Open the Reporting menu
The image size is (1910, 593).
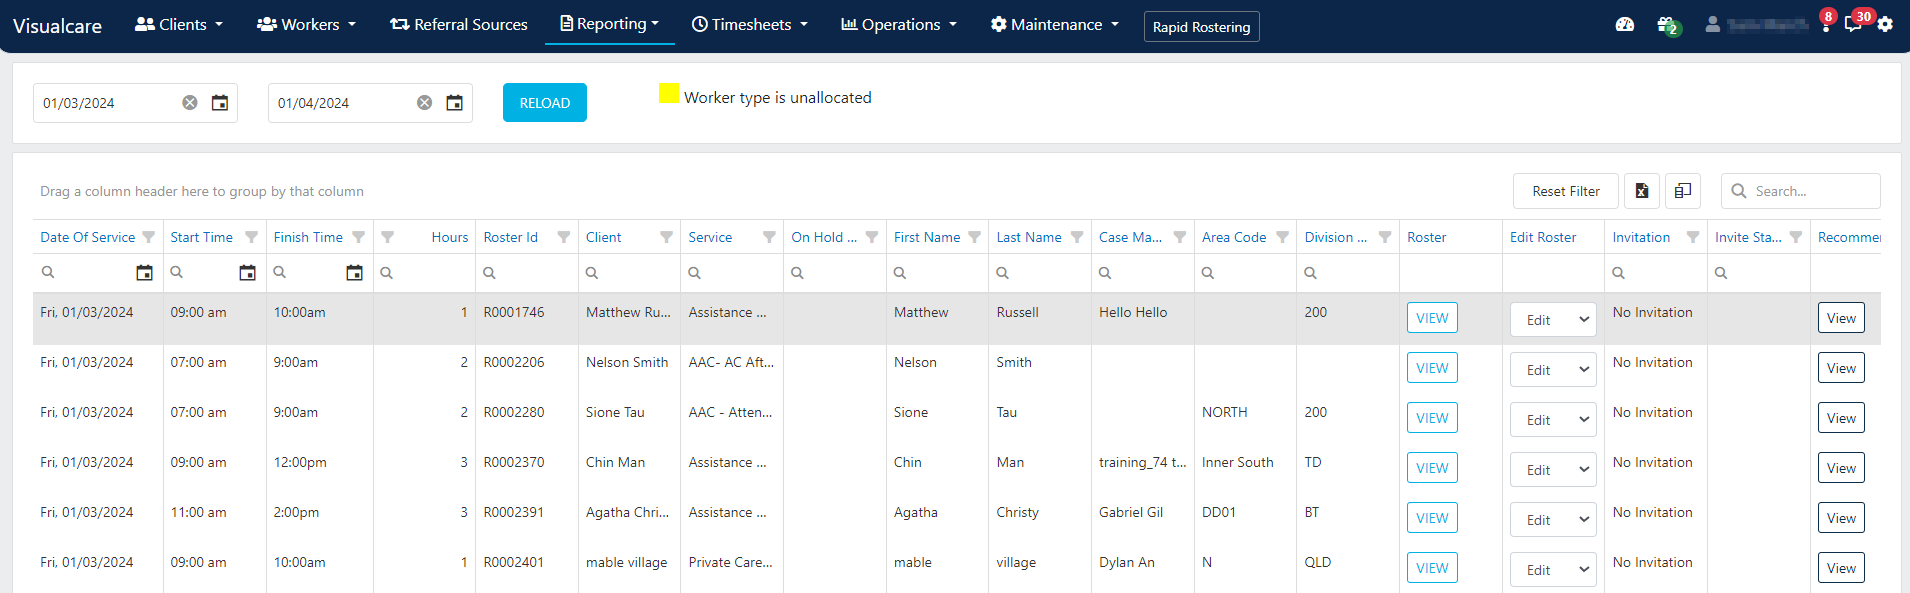(x=610, y=23)
